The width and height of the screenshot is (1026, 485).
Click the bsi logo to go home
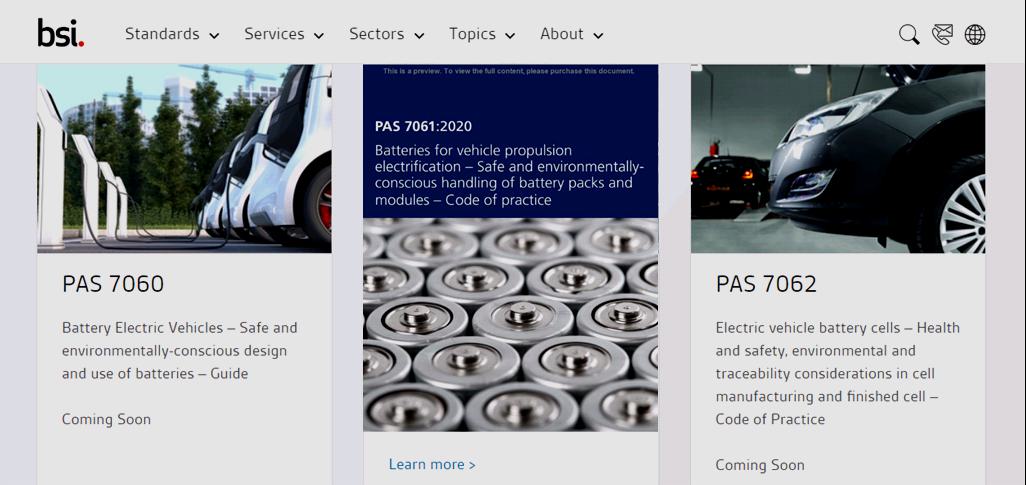pos(60,33)
